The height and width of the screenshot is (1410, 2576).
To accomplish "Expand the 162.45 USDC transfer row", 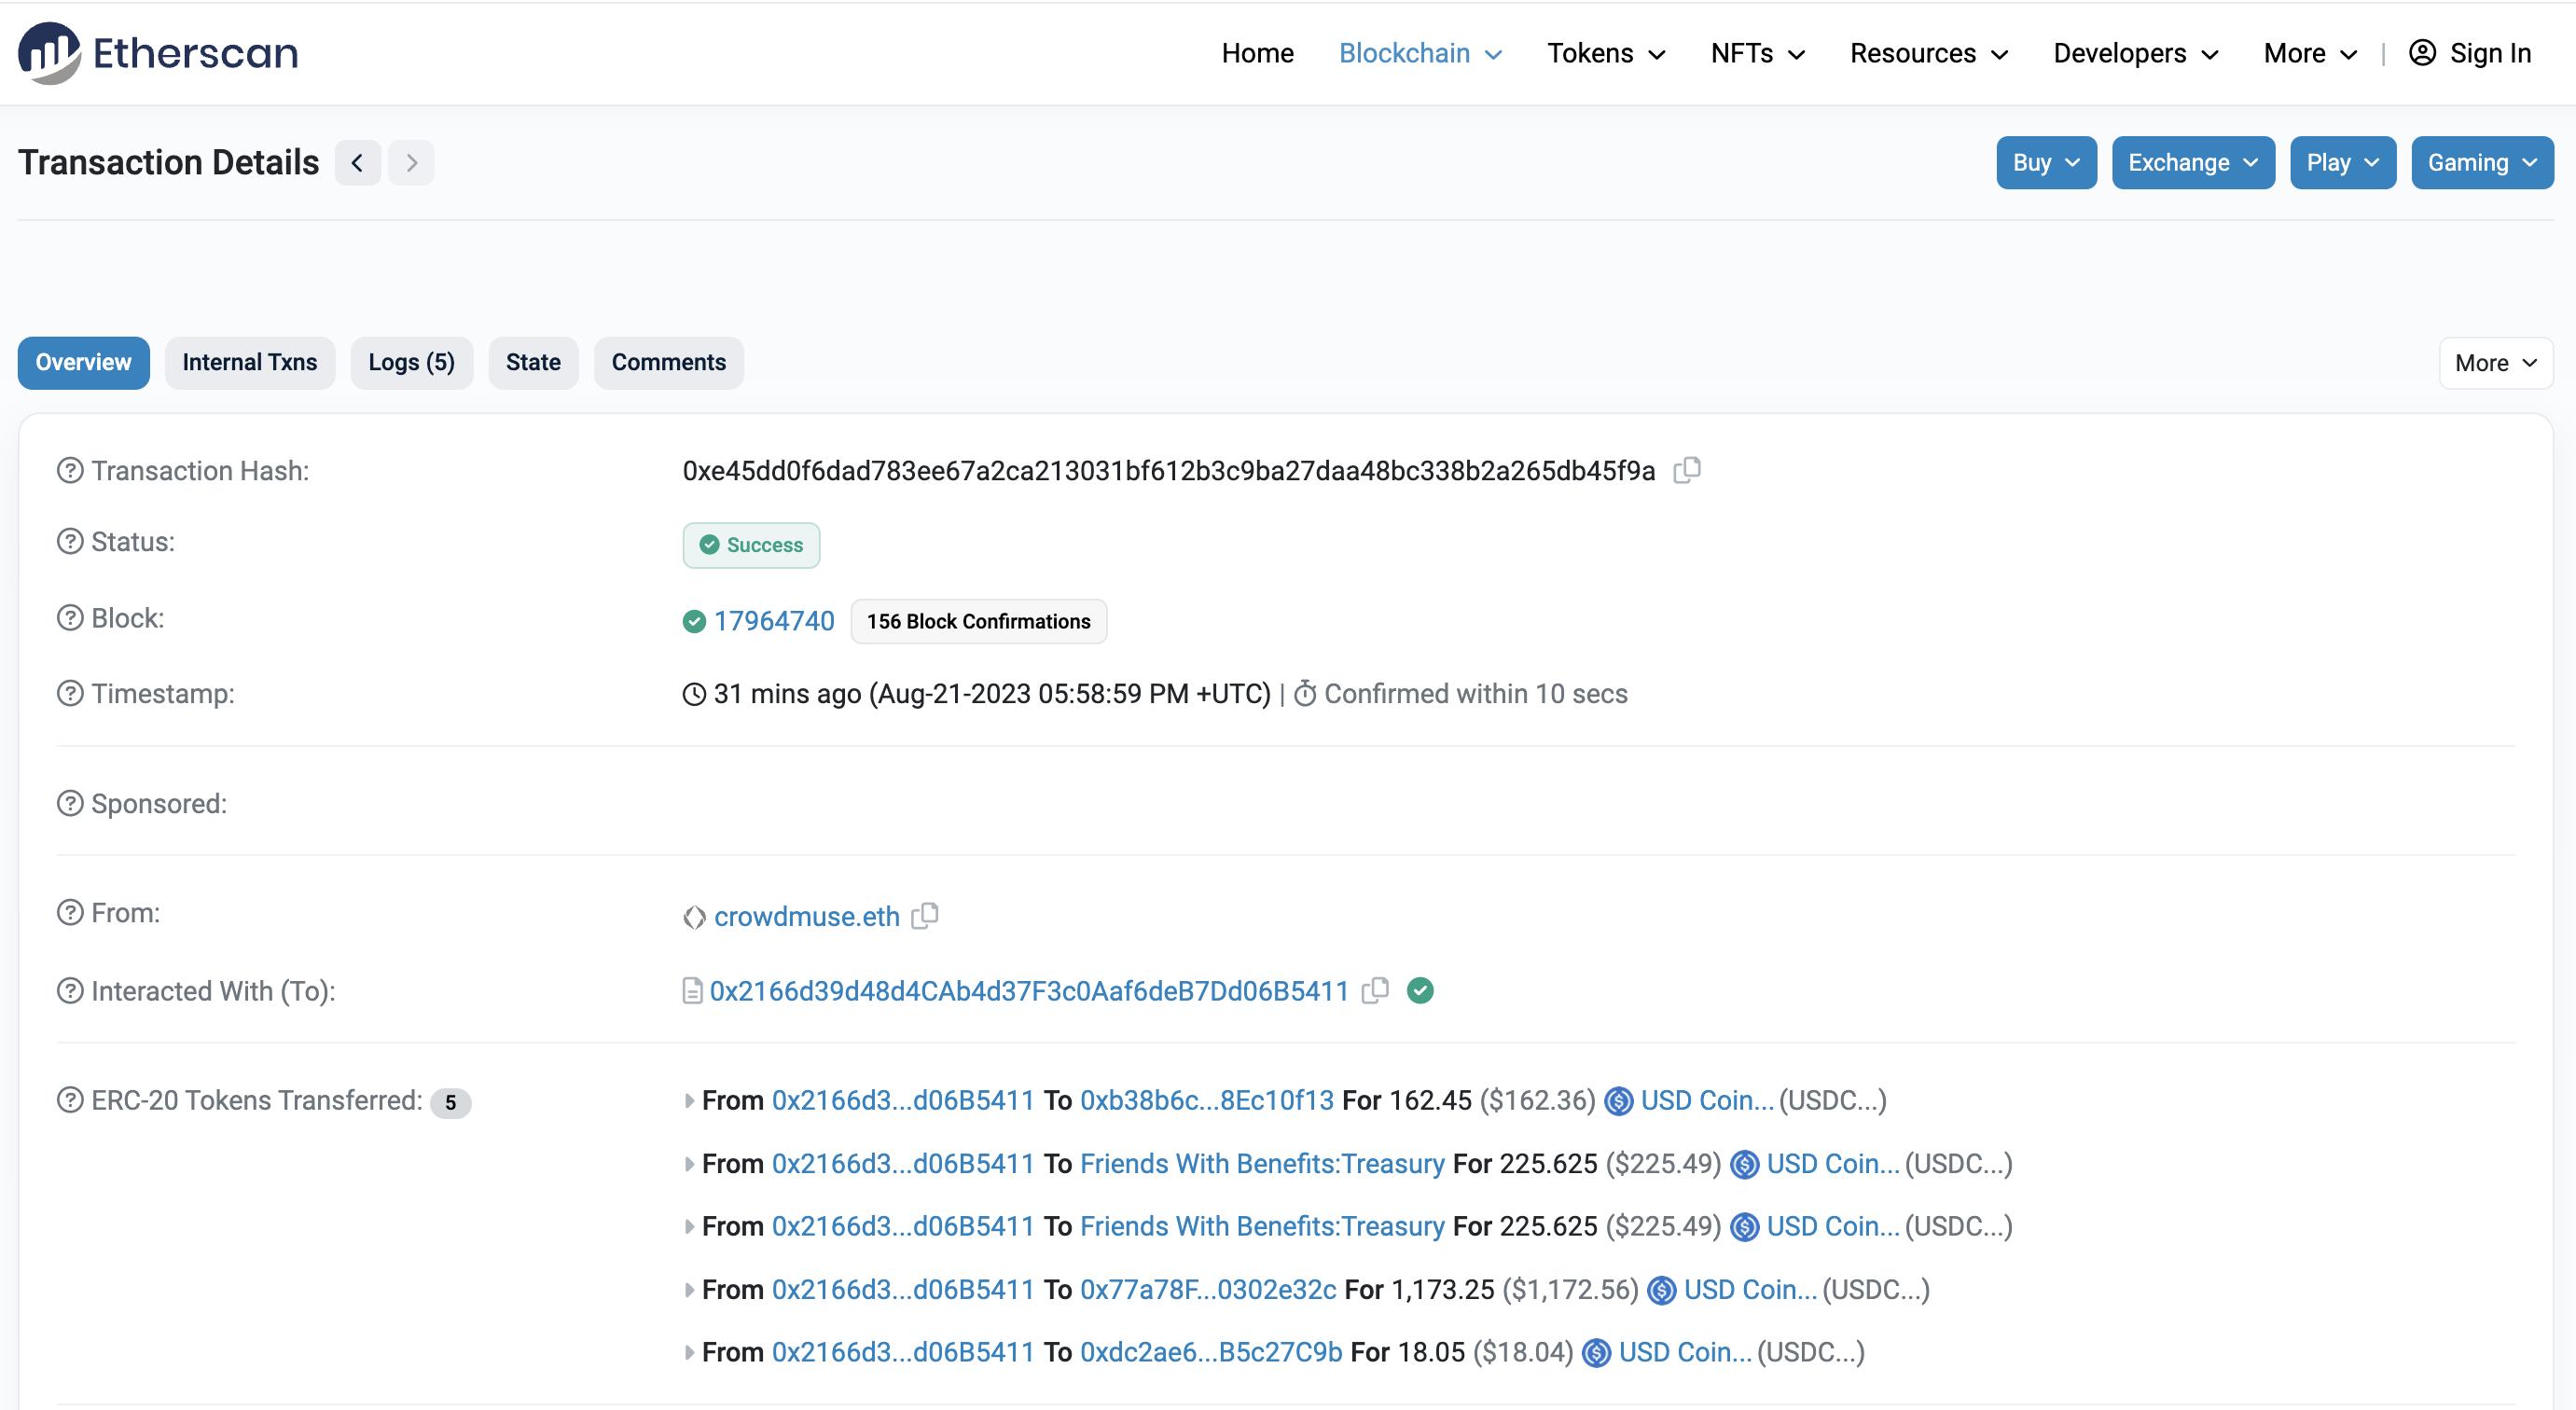I will point(689,1101).
